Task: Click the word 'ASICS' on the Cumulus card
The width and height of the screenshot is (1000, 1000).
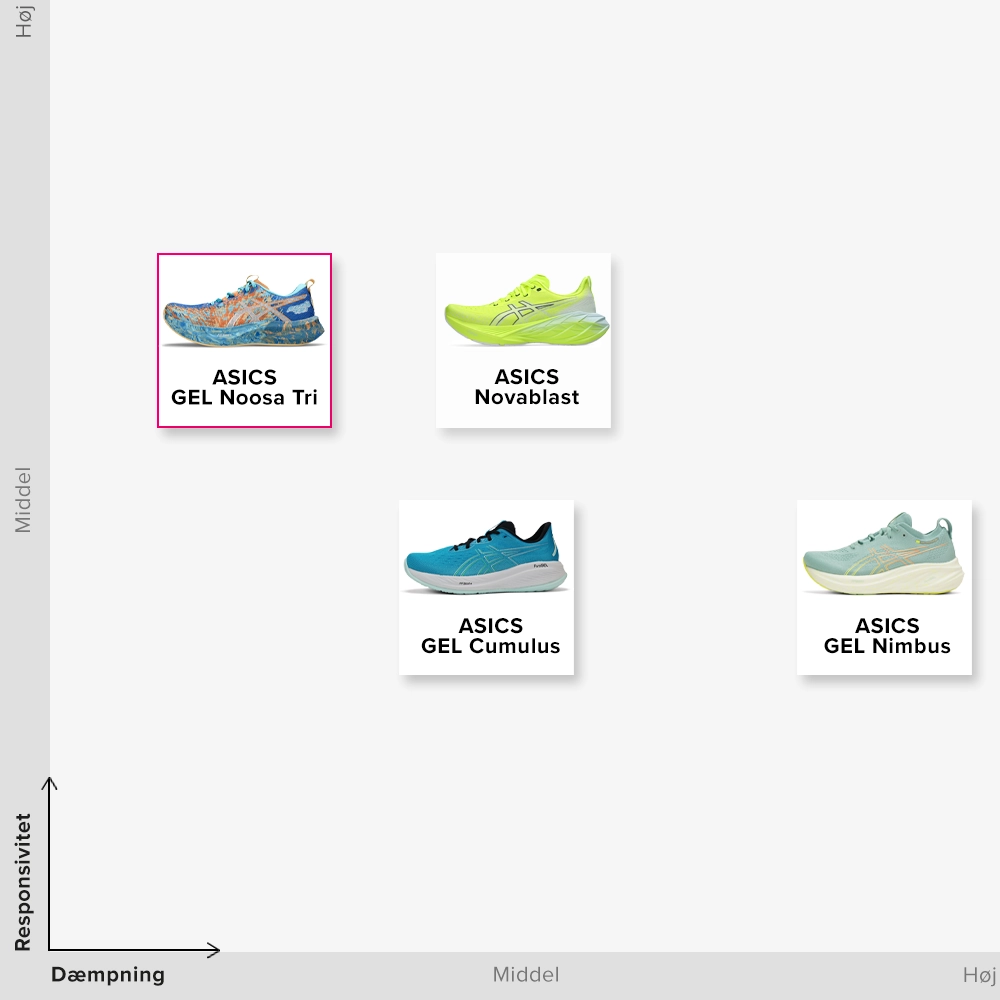Action: (x=490, y=626)
